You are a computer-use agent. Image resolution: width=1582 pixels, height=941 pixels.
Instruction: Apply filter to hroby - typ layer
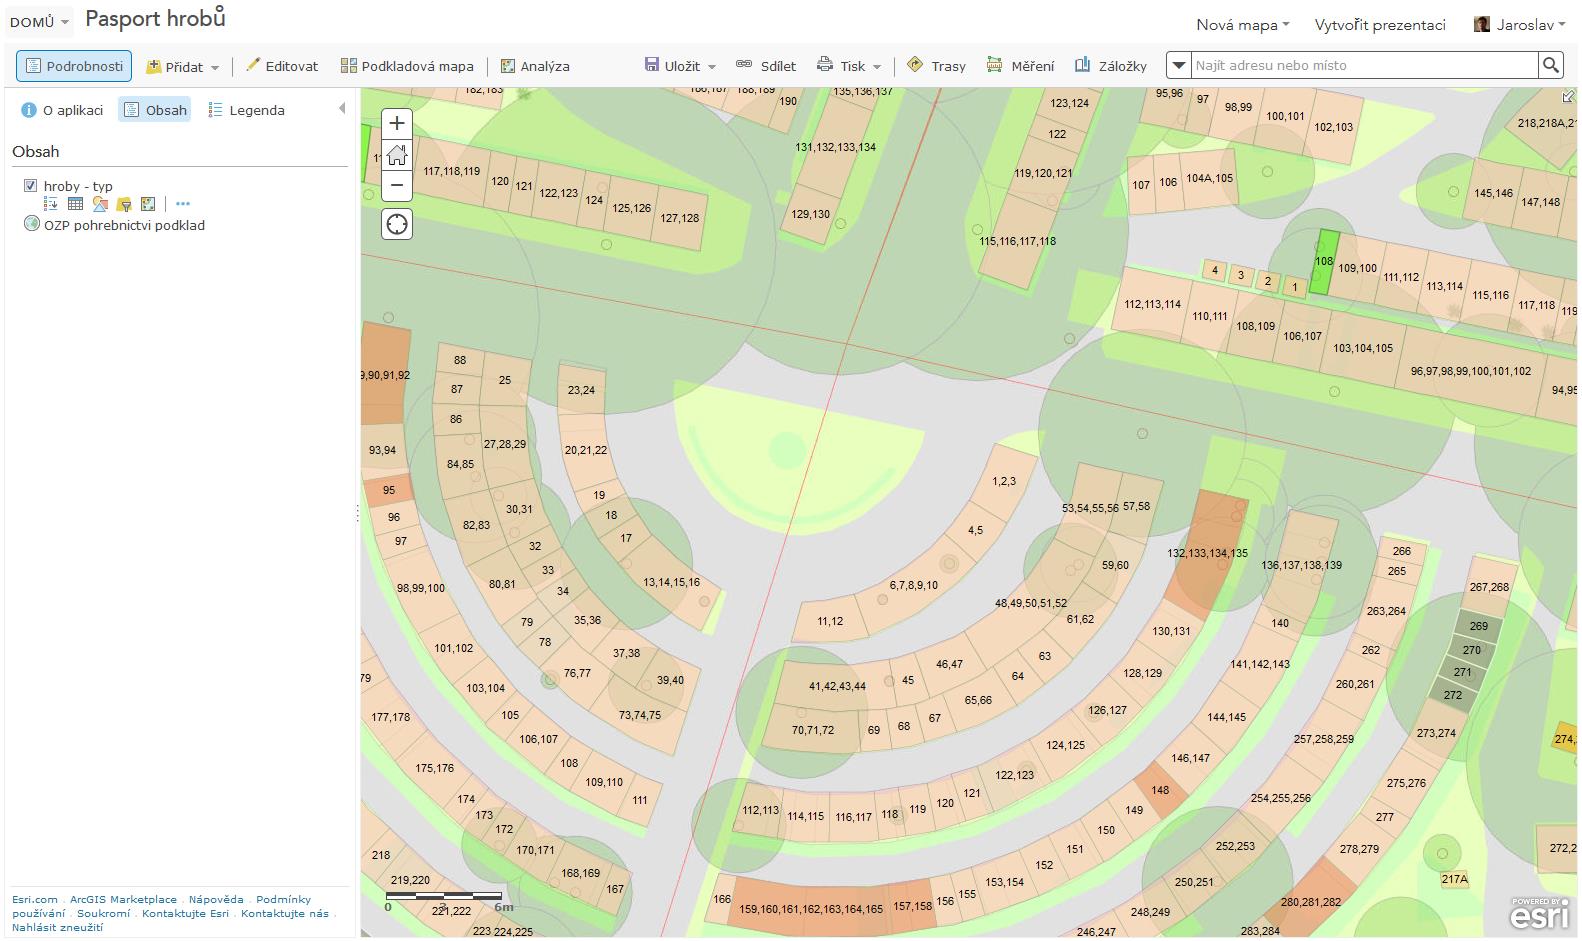point(124,204)
